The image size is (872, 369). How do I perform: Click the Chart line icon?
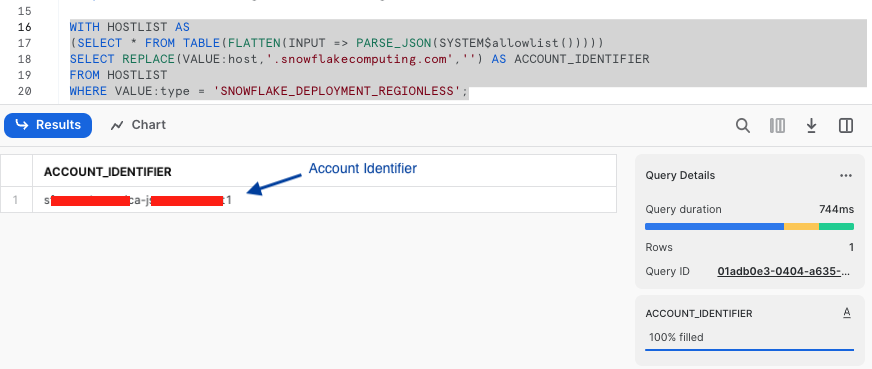(117, 126)
